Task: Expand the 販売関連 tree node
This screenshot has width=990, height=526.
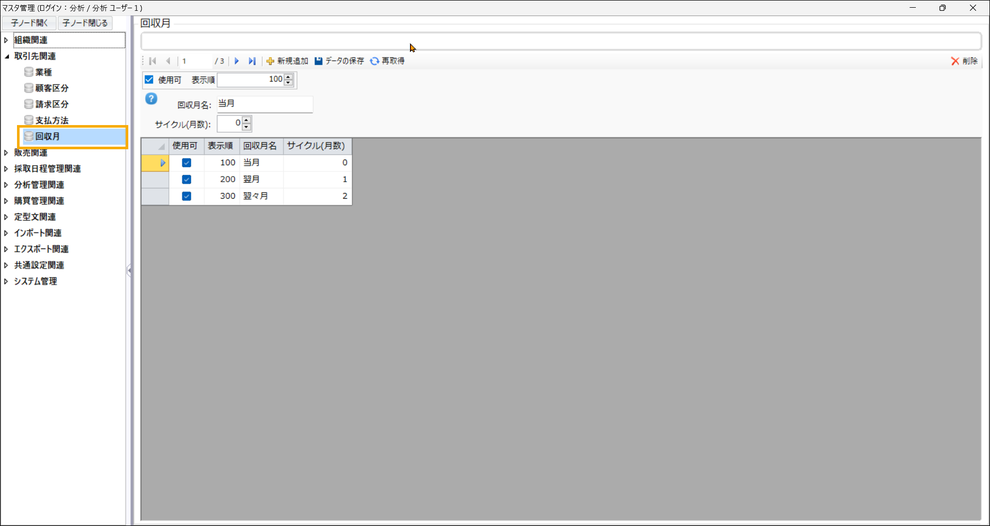Action: [6, 153]
